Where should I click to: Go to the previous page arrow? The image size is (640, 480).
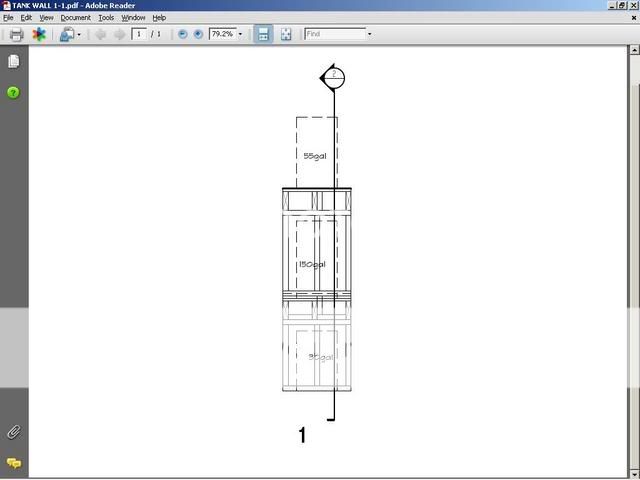click(100, 34)
